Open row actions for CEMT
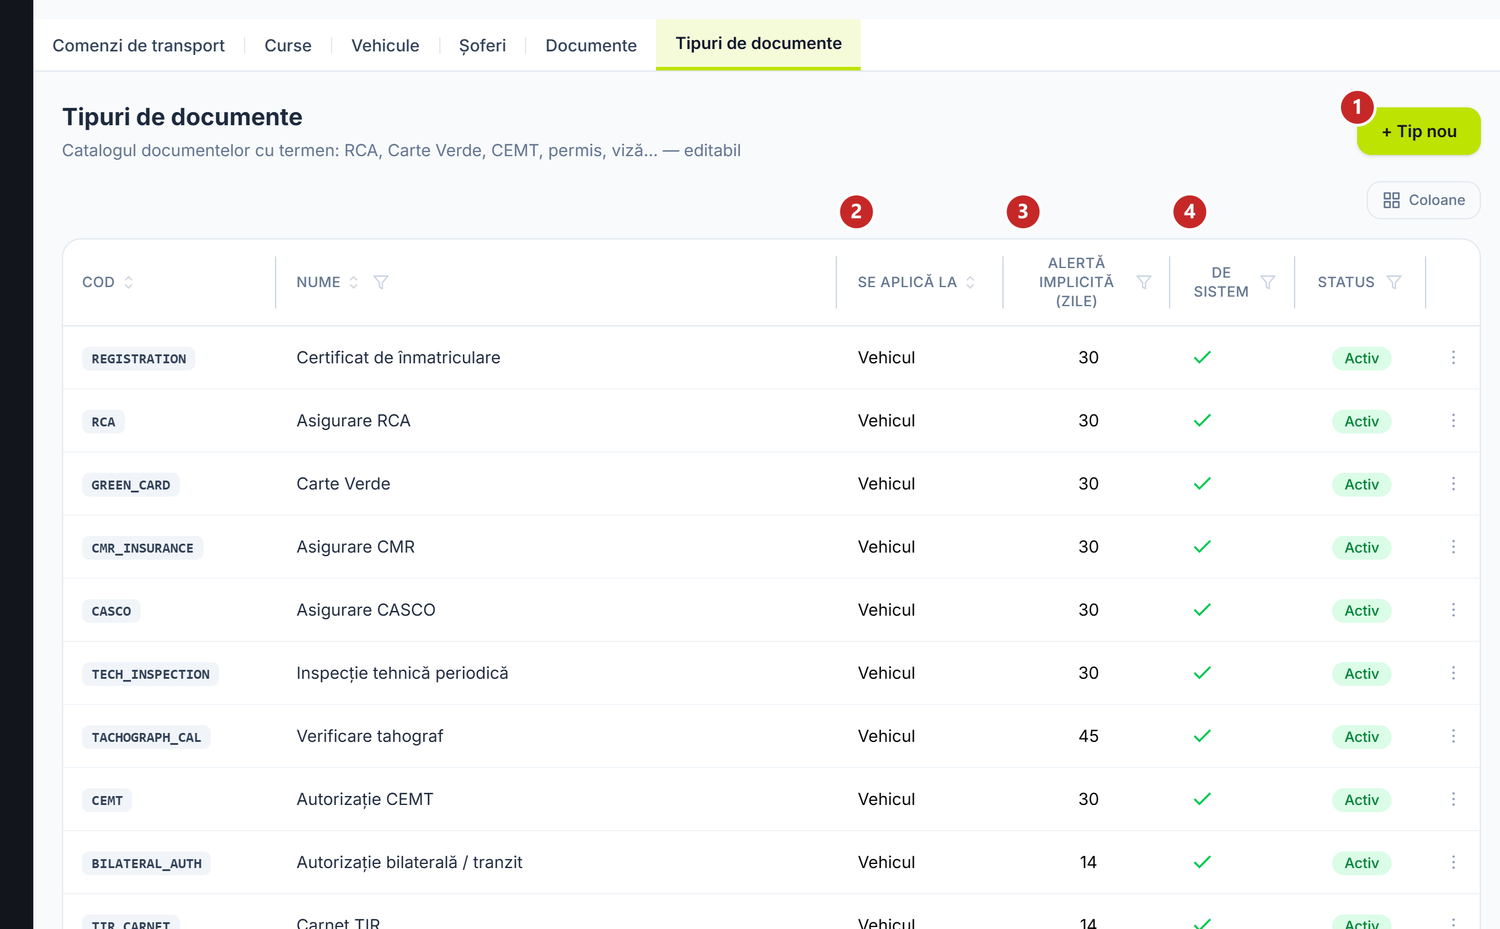 click(1453, 799)
